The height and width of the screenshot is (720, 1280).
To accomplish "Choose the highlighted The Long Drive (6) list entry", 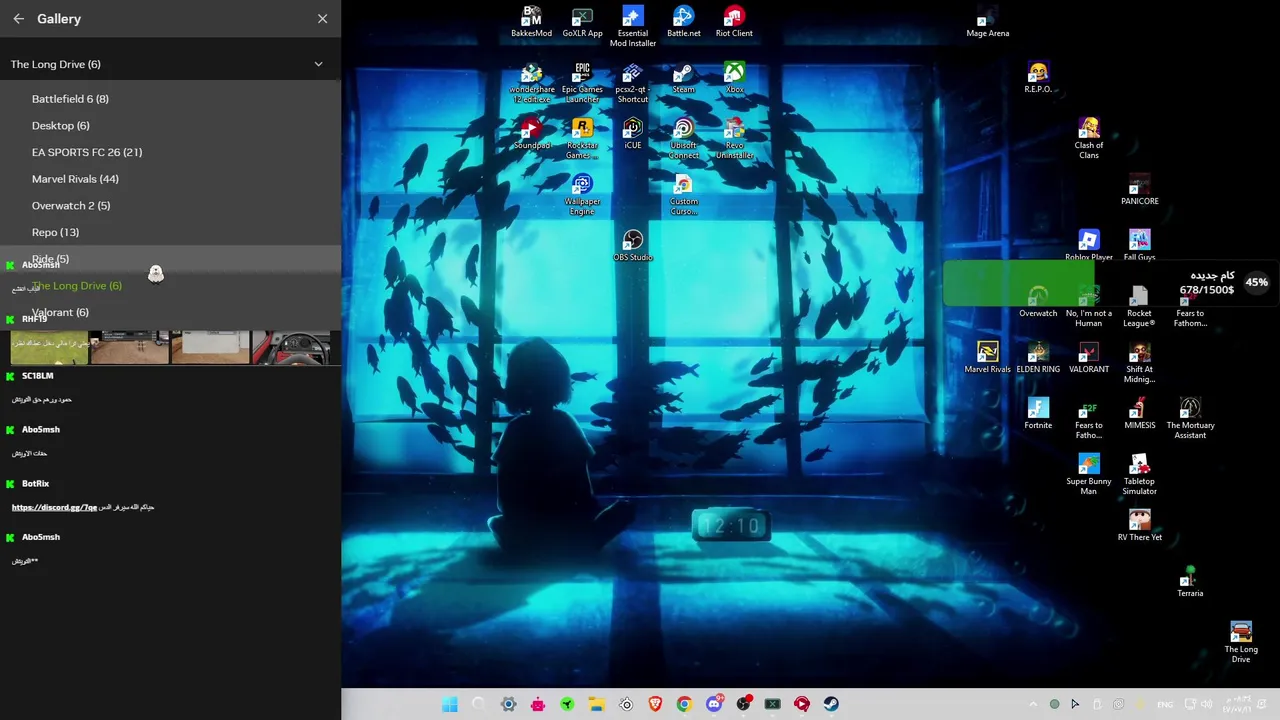I will click(170, 286).
